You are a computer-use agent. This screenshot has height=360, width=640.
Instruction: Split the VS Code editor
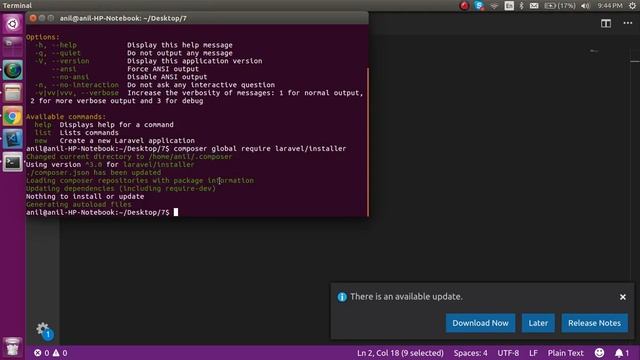click(x=606, y=23)
